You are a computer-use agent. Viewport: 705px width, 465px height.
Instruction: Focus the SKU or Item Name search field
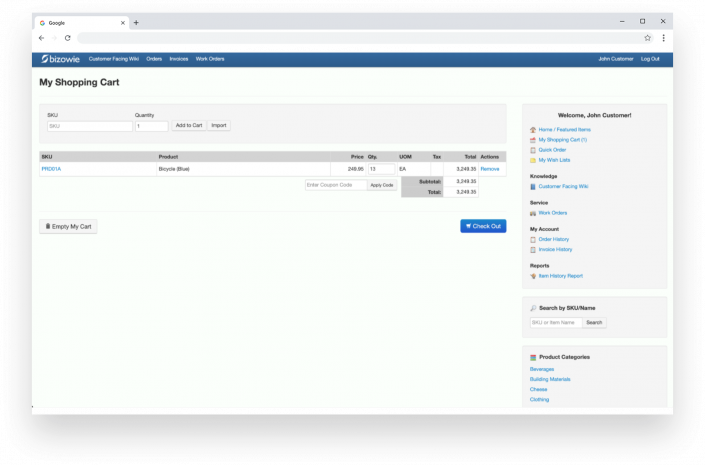pyautogui.click(x=556, y=322)
